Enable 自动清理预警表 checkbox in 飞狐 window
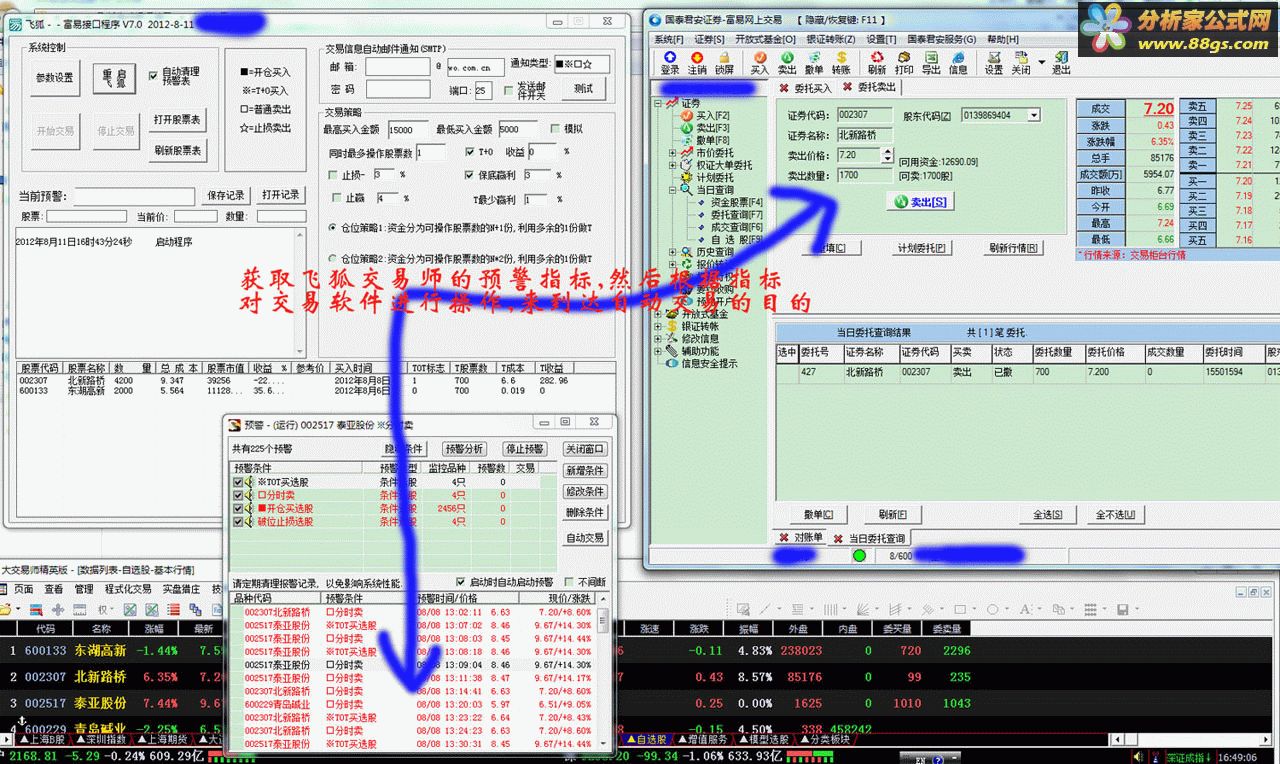 (x=152, y=74)
